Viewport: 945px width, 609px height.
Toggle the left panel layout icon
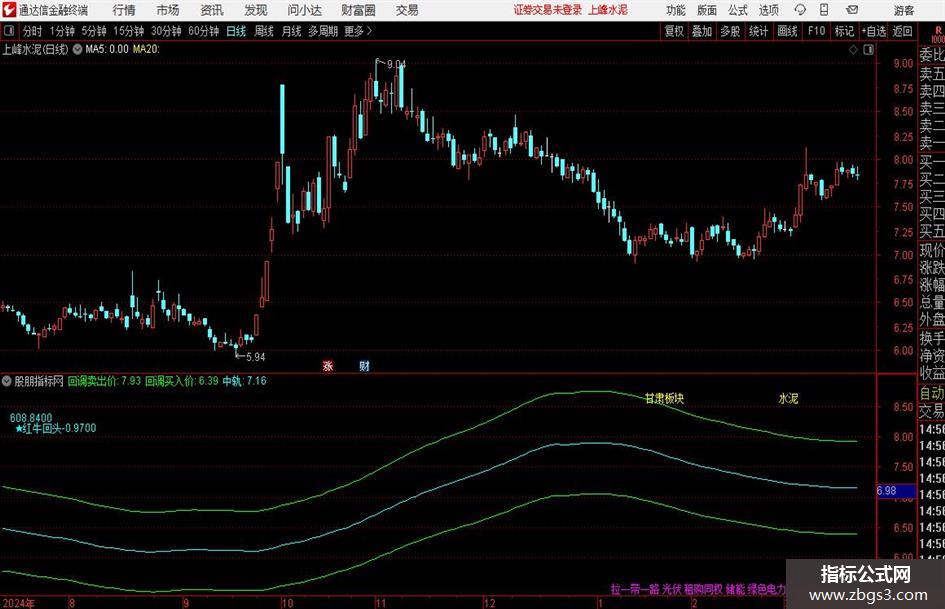9,31
